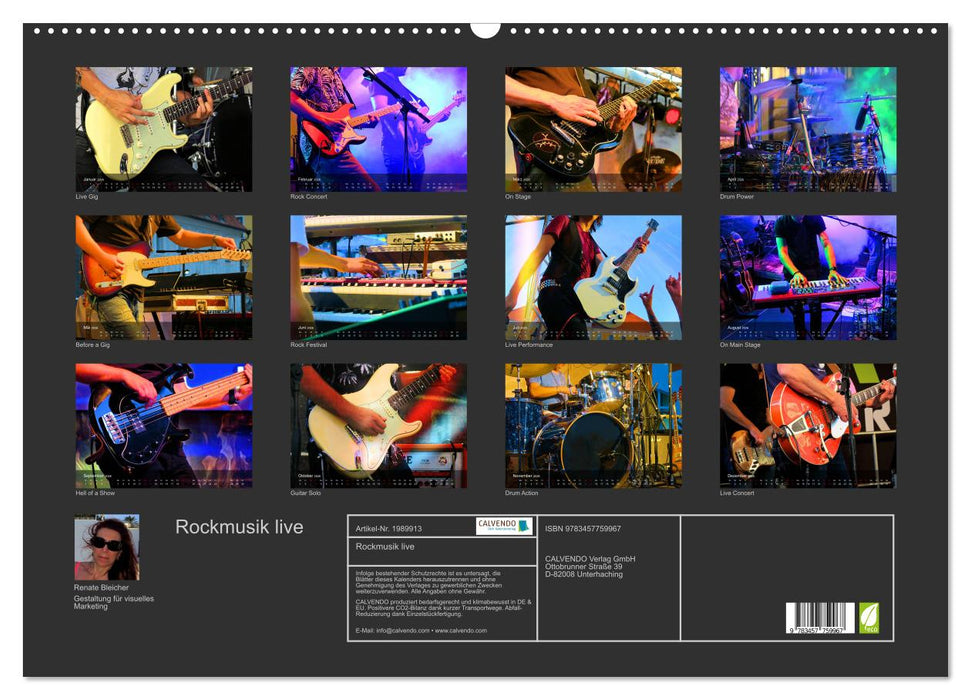Click the ISBN 9783457759967 text
The image size is (971, 700).
(x=583, y=528)
